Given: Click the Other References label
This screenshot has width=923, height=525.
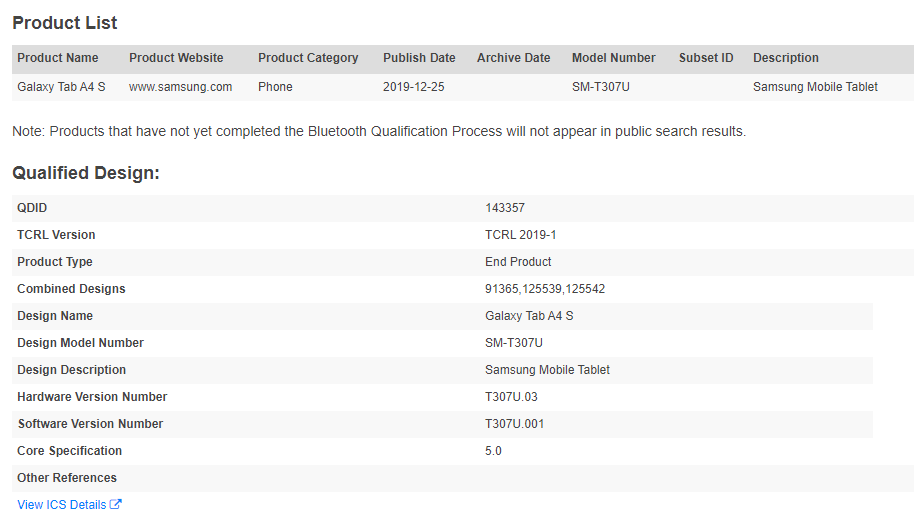Looking at the screenshot, I should 67,479.
